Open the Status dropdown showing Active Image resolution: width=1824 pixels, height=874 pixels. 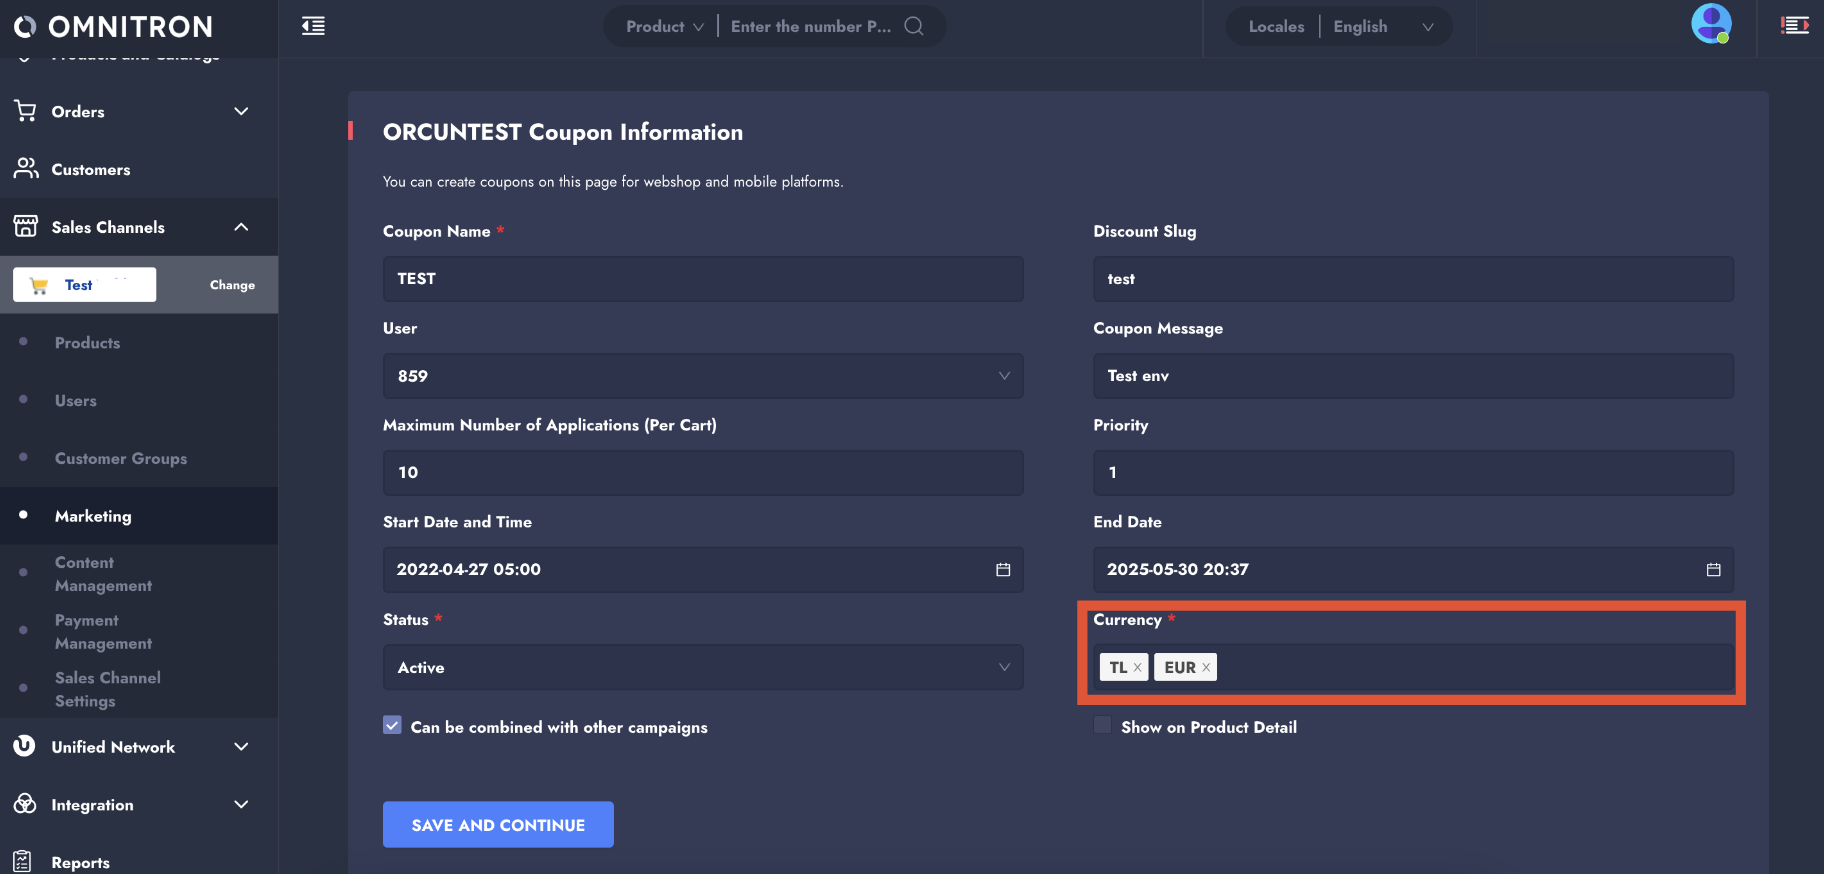pos(702,667)
